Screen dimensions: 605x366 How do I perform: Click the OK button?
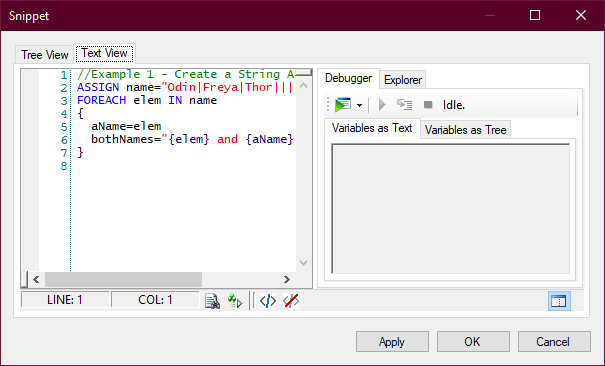click(x=473, y=342)
